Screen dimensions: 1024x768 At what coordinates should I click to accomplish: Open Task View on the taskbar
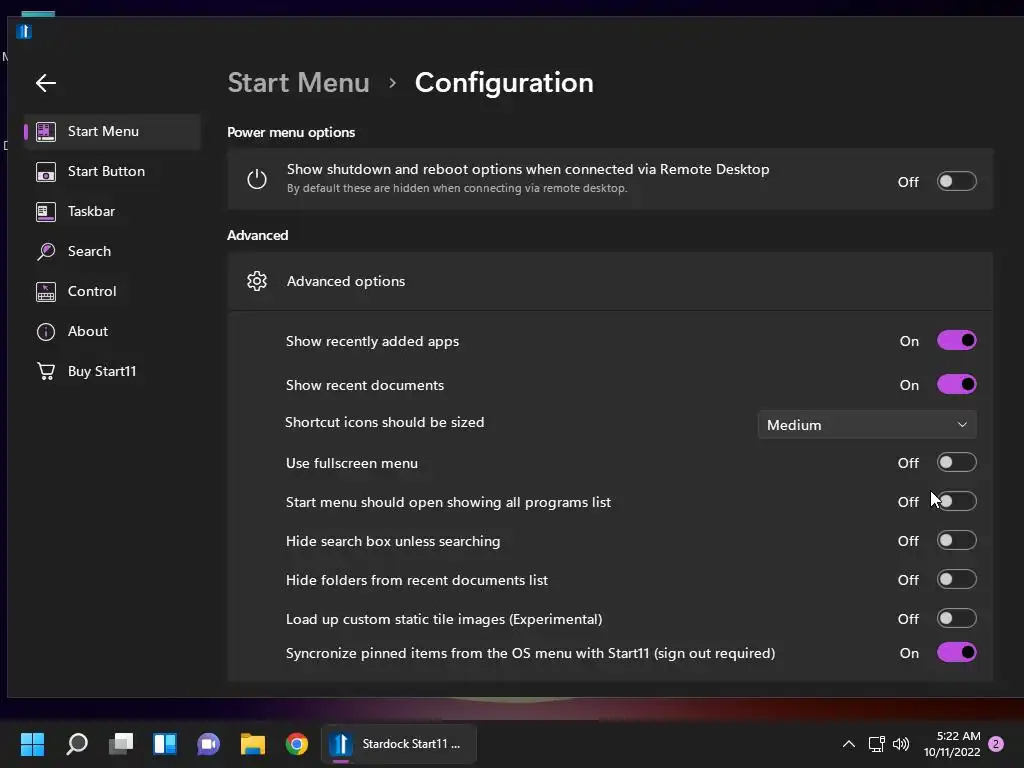click(121, 744)
